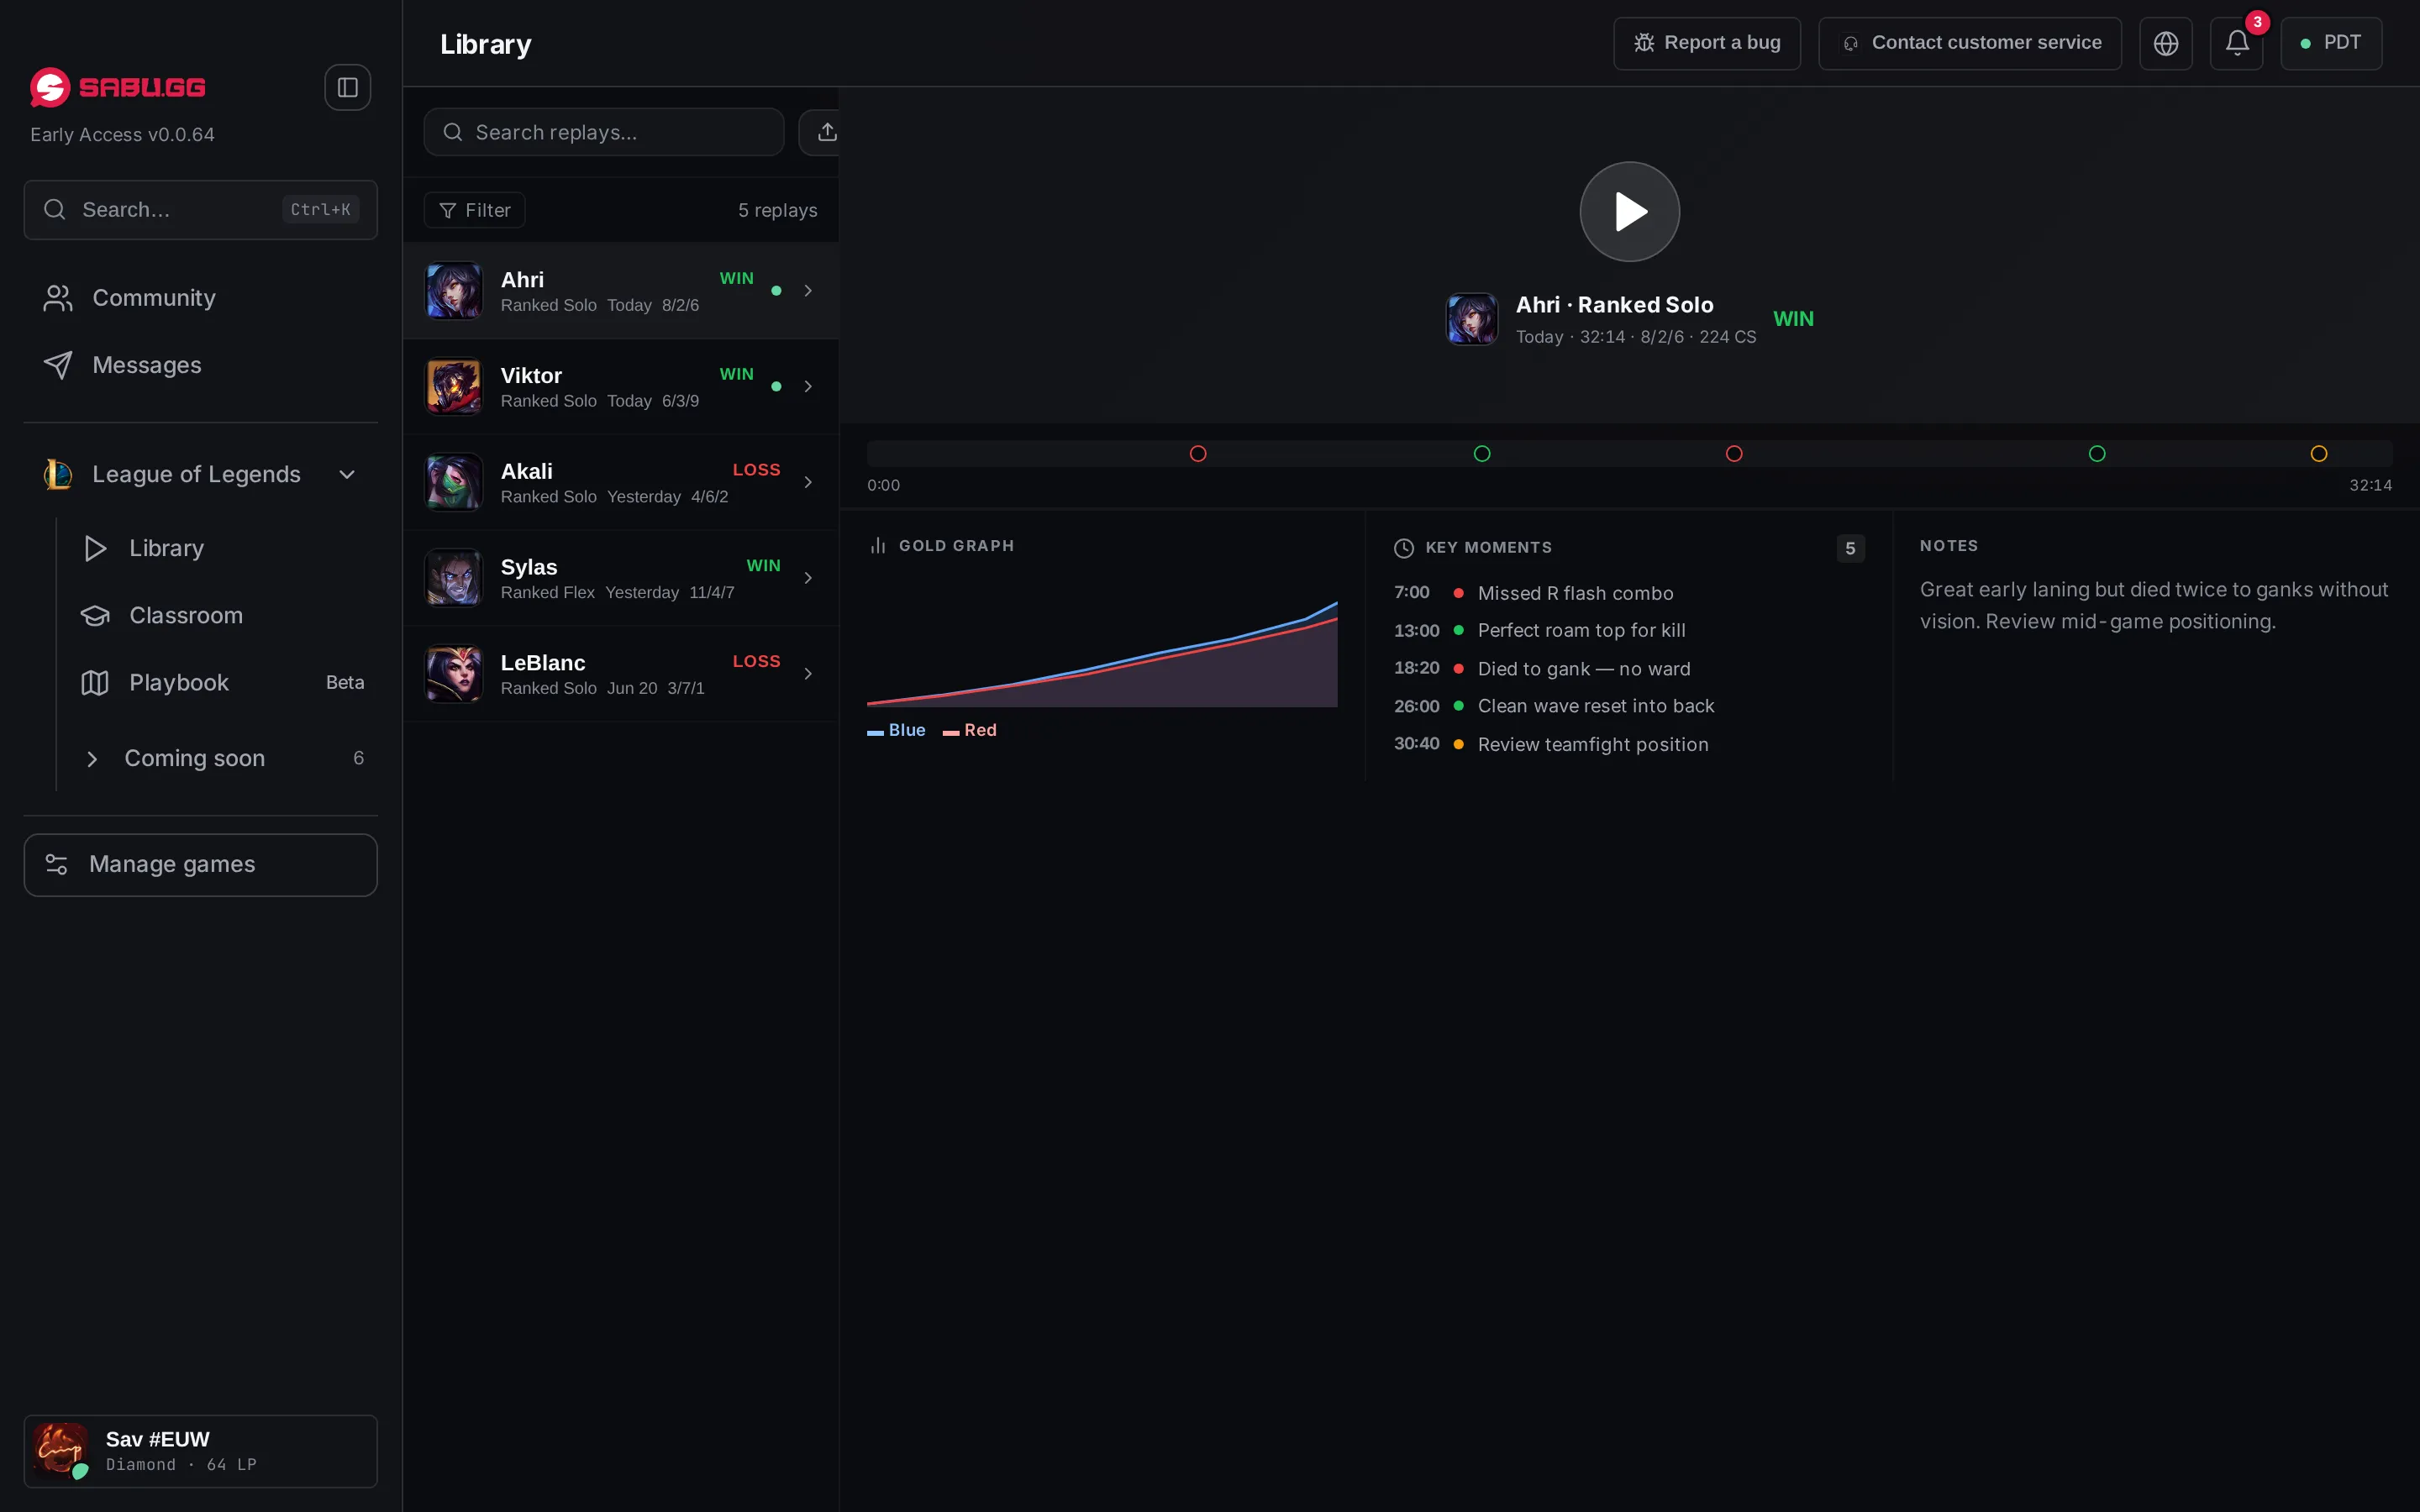This screenshot has width=2420, height=1512.
Task: Open the language globe icon
Action: tap(2165, 43)
